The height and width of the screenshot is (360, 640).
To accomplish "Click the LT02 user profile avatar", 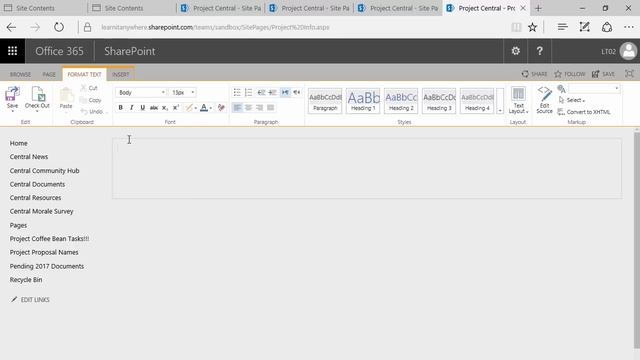I will (x=629, y=51).
